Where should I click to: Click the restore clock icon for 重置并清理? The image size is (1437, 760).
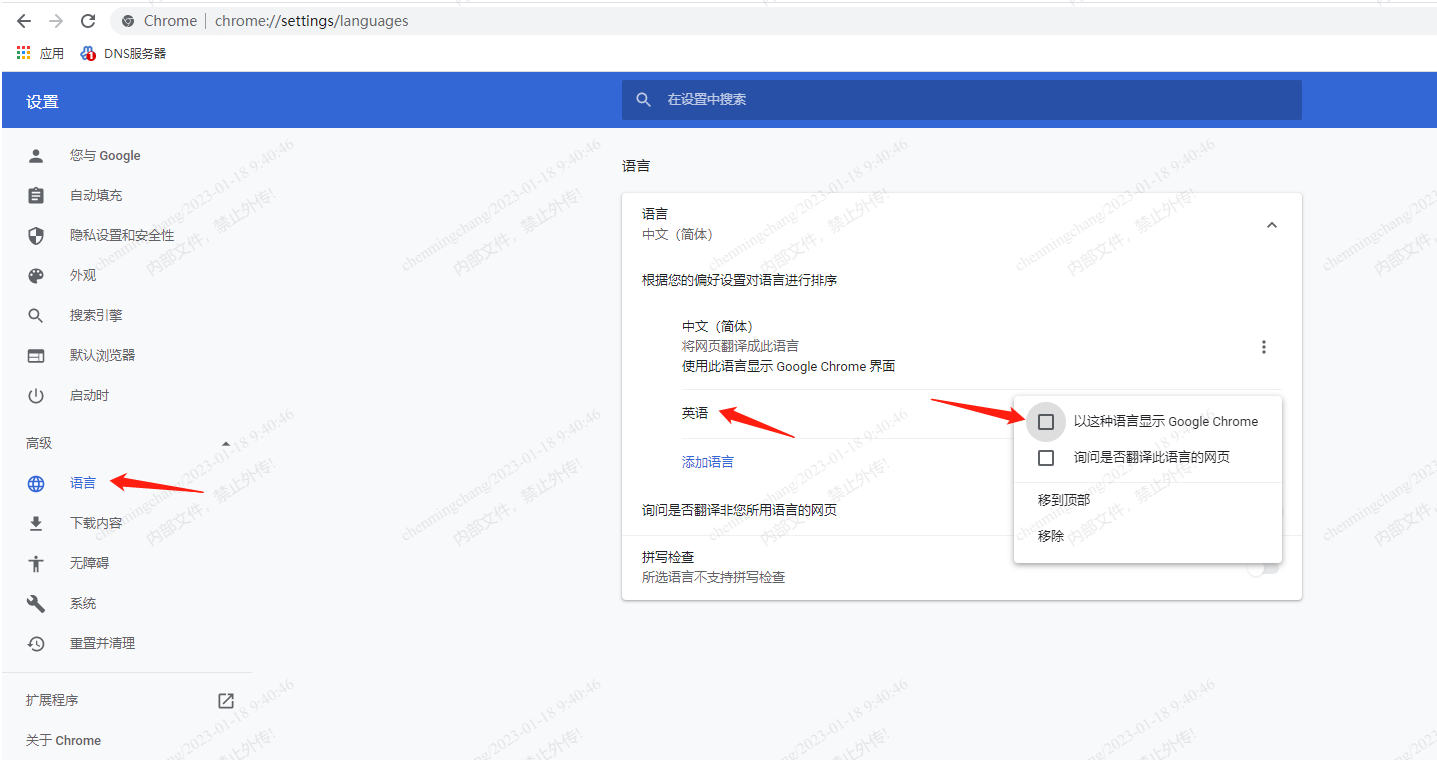(36, 643)
